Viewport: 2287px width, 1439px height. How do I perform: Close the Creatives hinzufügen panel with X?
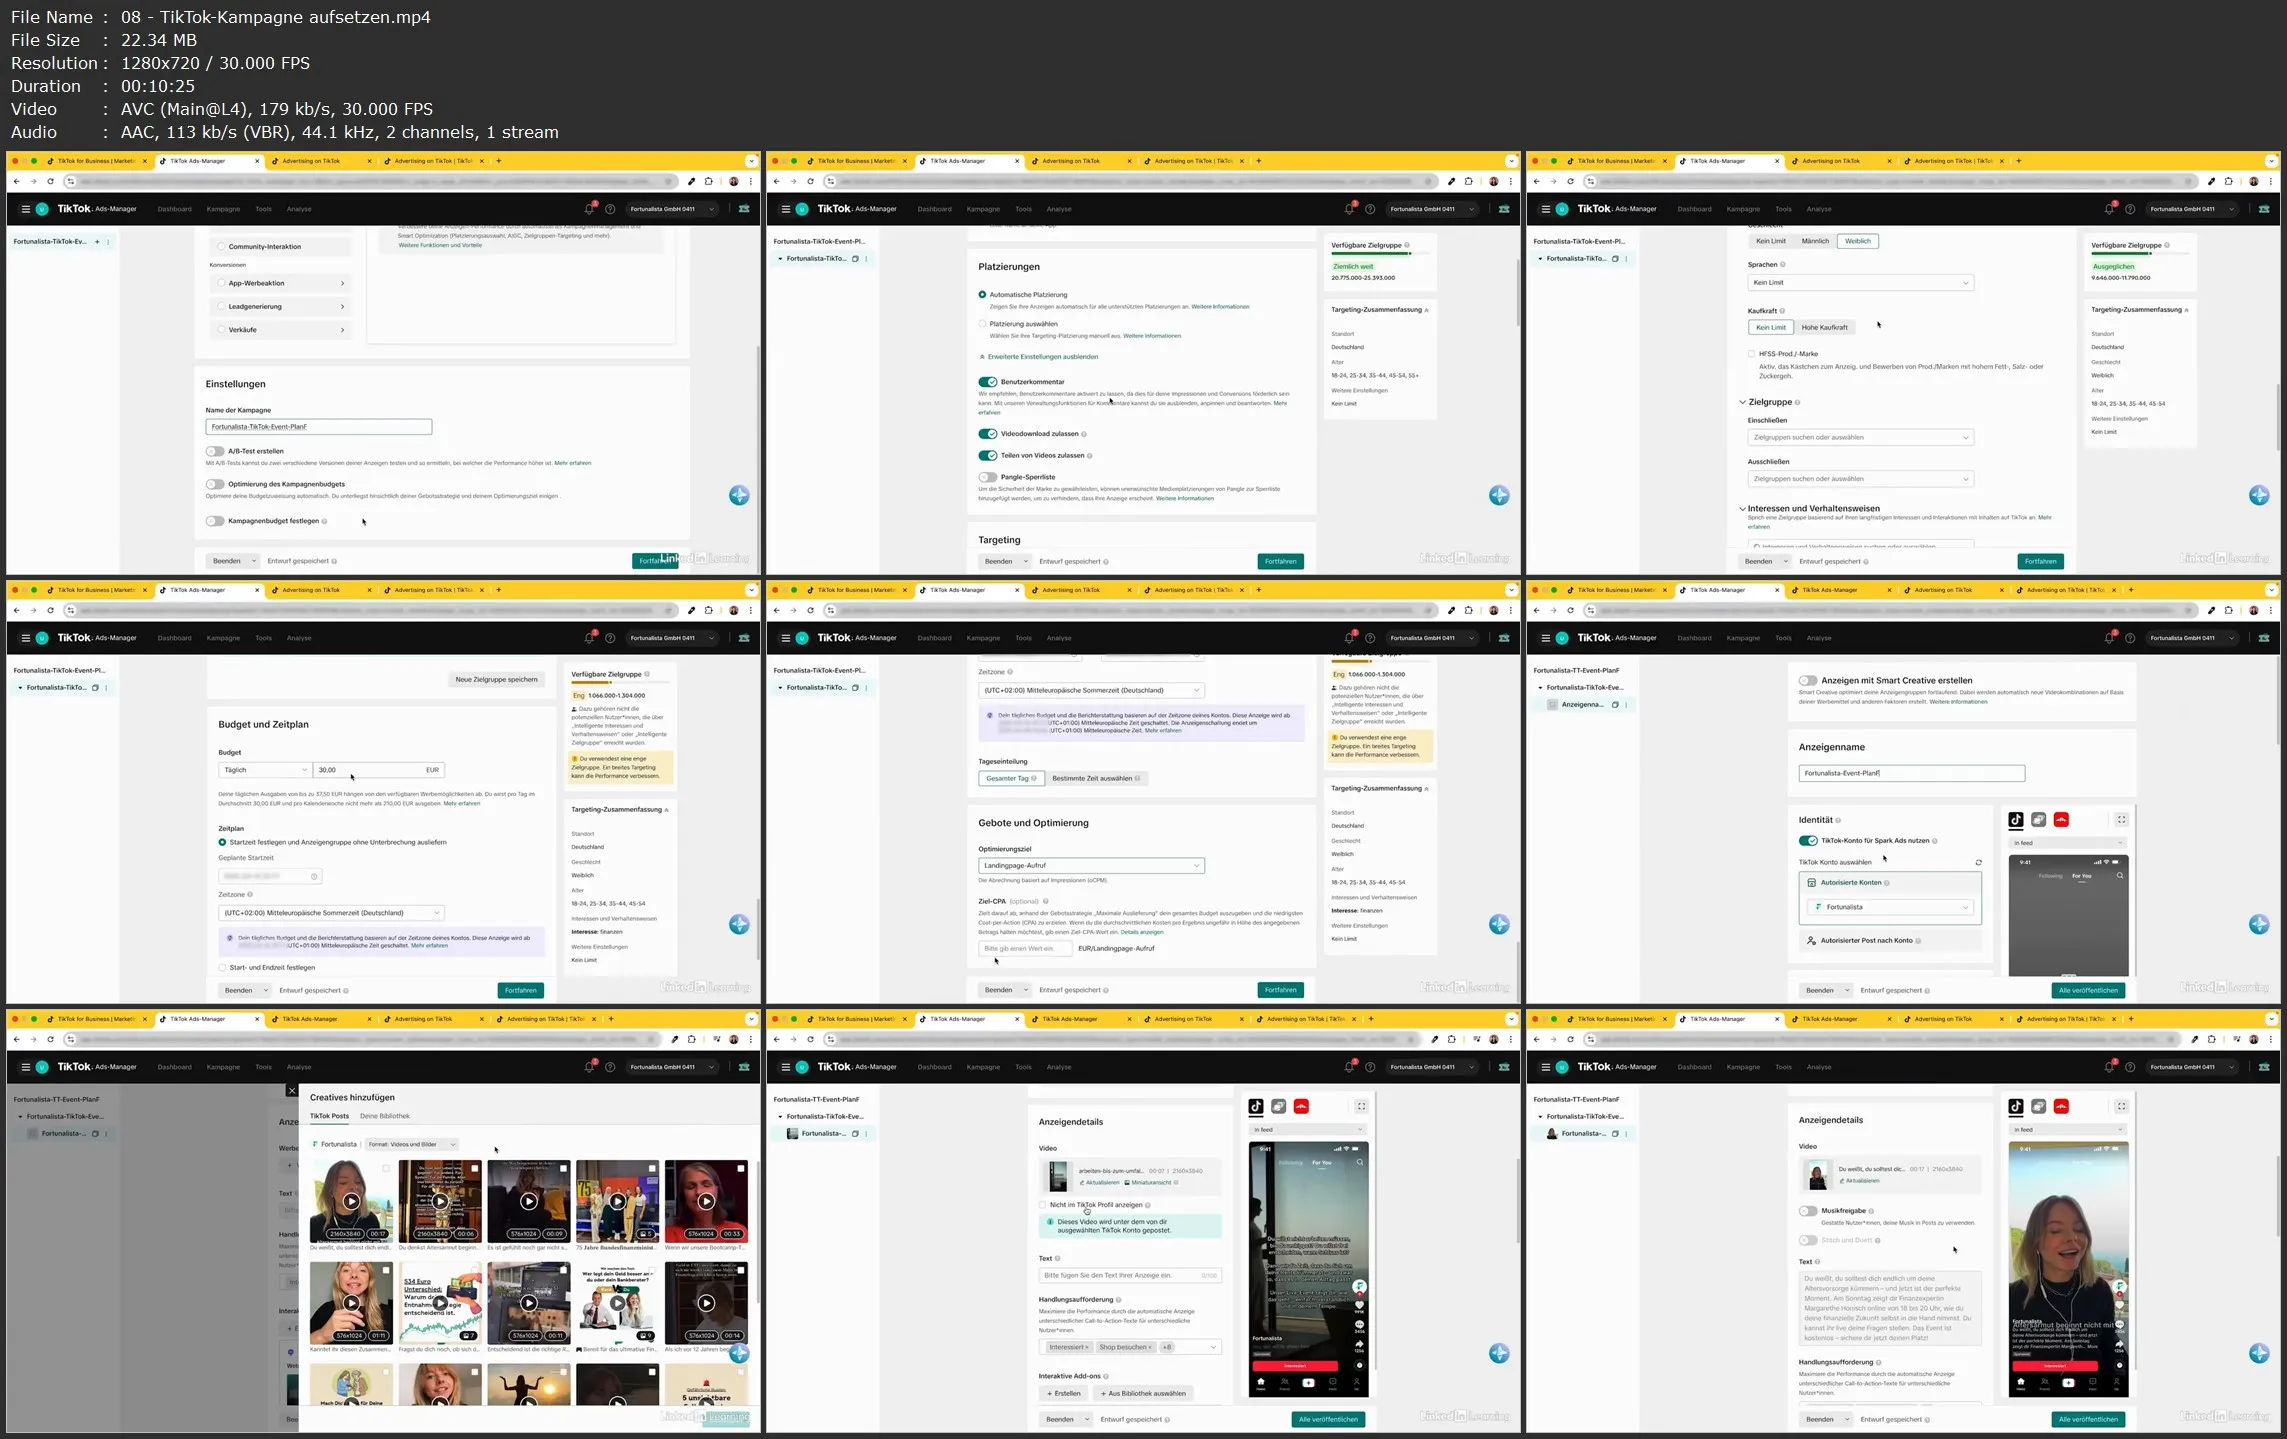click(291, 1091)
